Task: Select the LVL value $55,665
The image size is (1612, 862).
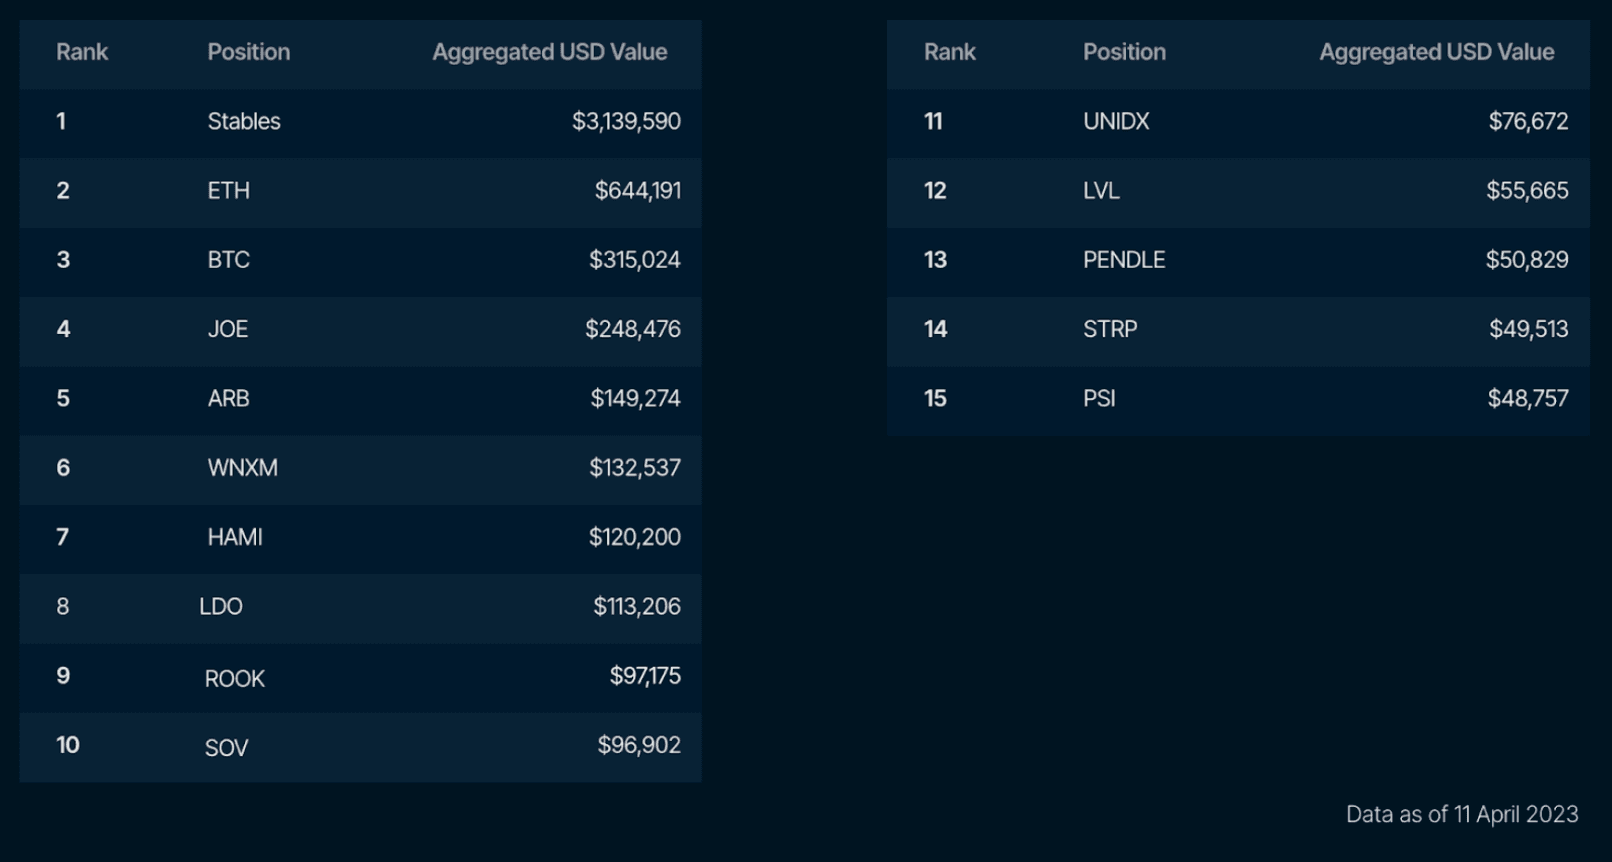Action: (x=1527, y=190)
